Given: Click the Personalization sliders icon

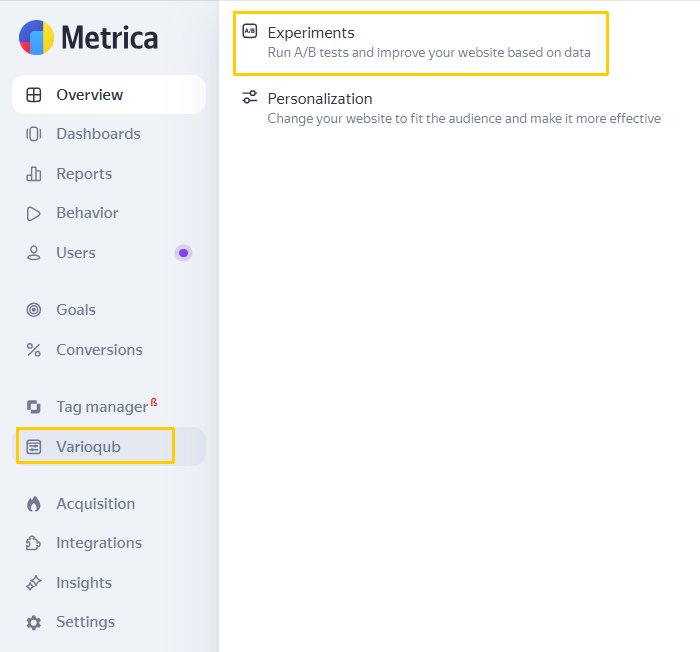Looking at the screenshot, I should pos(250,97).
